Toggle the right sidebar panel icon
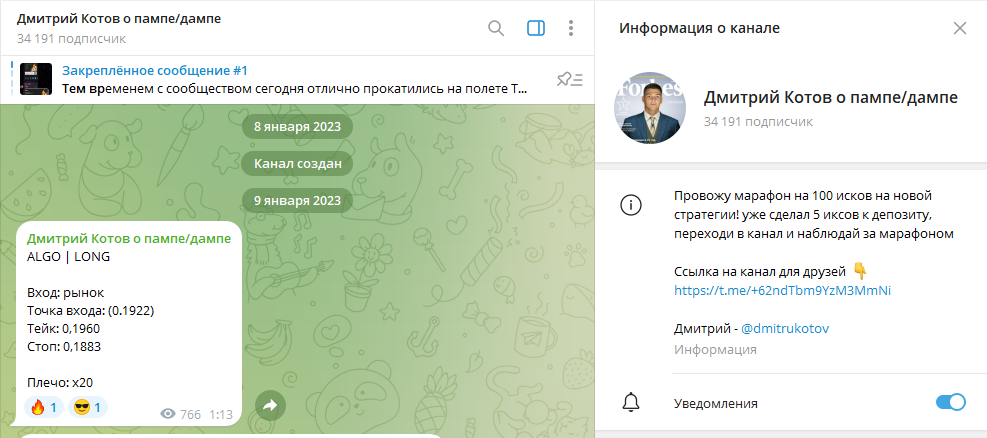 pyautogui.click(x=536, y=28)
